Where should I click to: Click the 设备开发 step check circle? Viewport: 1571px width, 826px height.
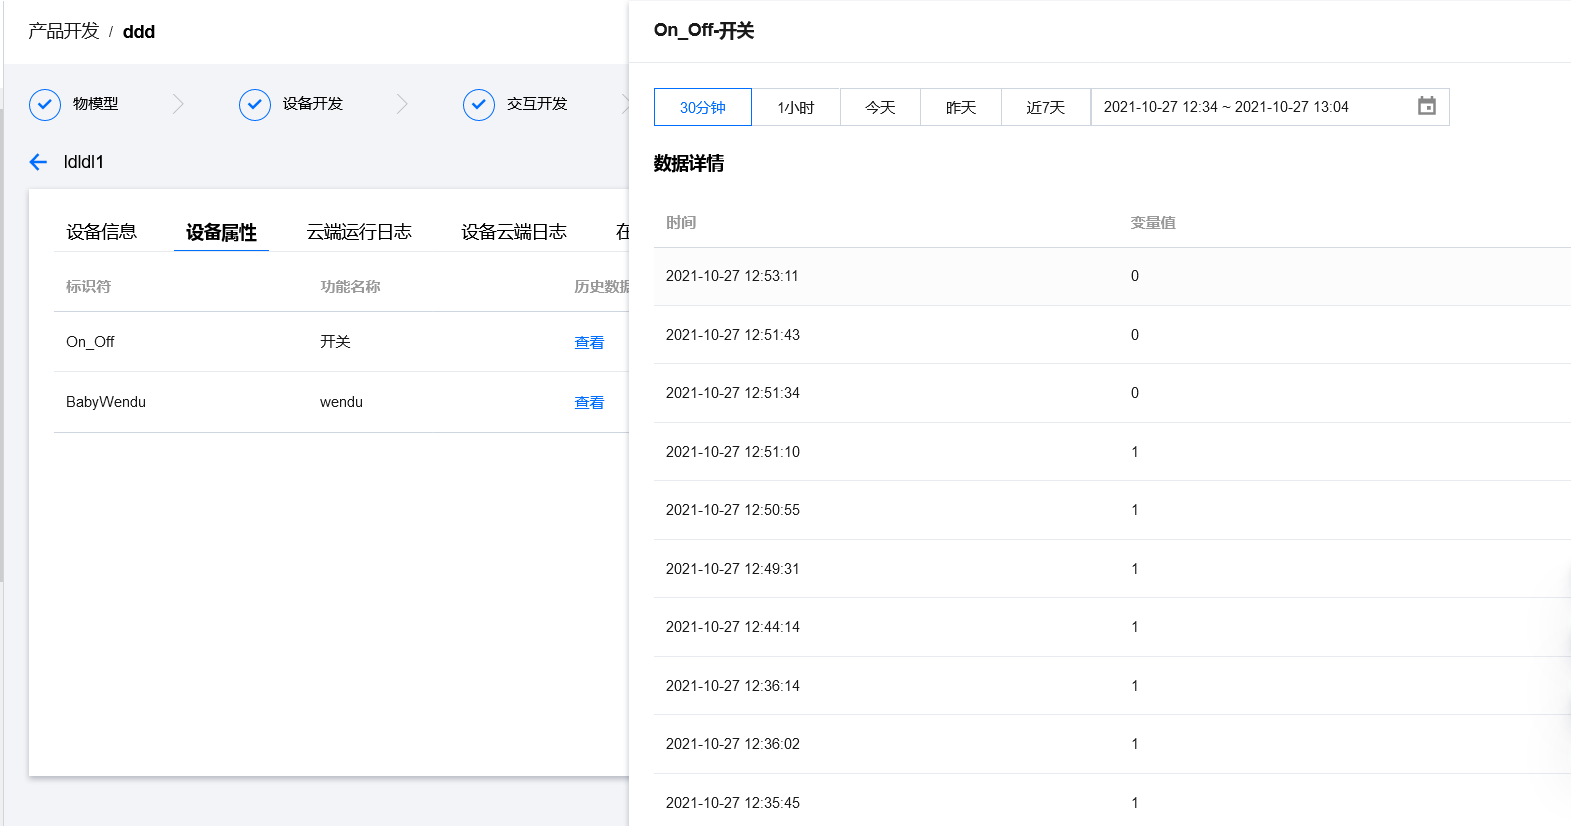coord(255,104)
